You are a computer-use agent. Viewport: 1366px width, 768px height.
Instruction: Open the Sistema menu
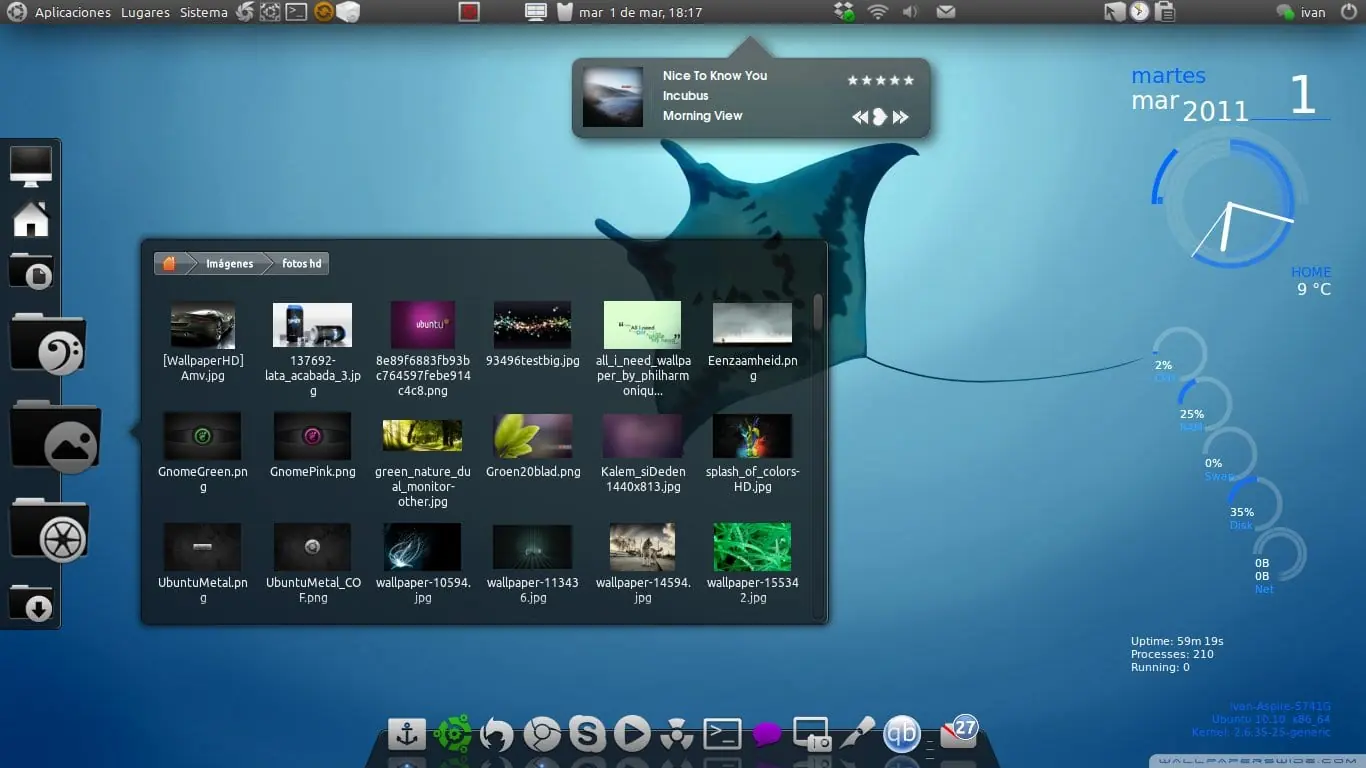pyautogui.click(x=204, y=13)
